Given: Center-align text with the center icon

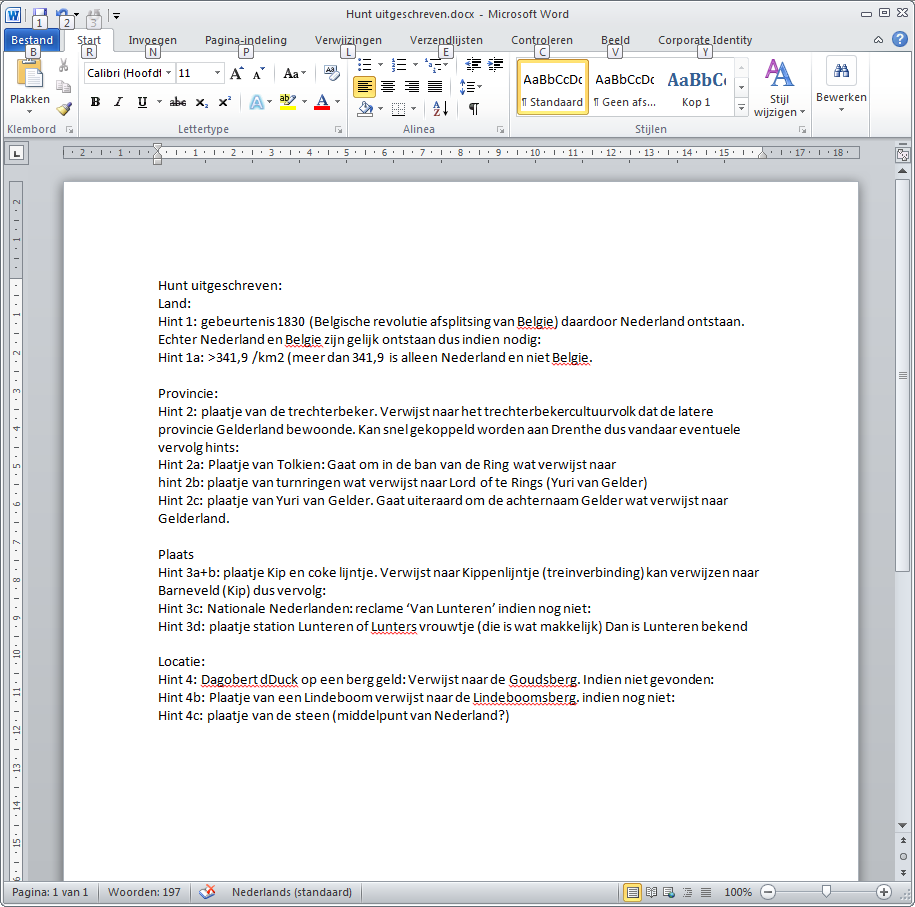Looking at the screenshot, I should tap(388, 88).
